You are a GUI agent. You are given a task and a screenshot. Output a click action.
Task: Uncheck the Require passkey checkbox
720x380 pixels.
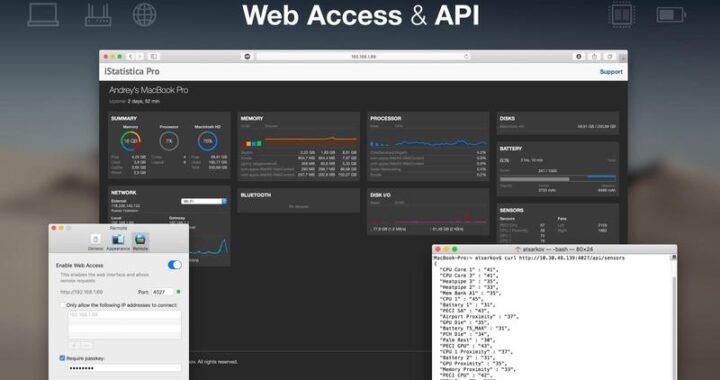tap(62, 358)
